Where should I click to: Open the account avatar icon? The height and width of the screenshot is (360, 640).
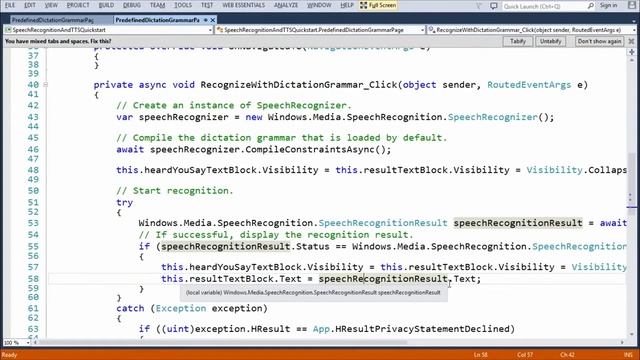(x=632, y=6)
